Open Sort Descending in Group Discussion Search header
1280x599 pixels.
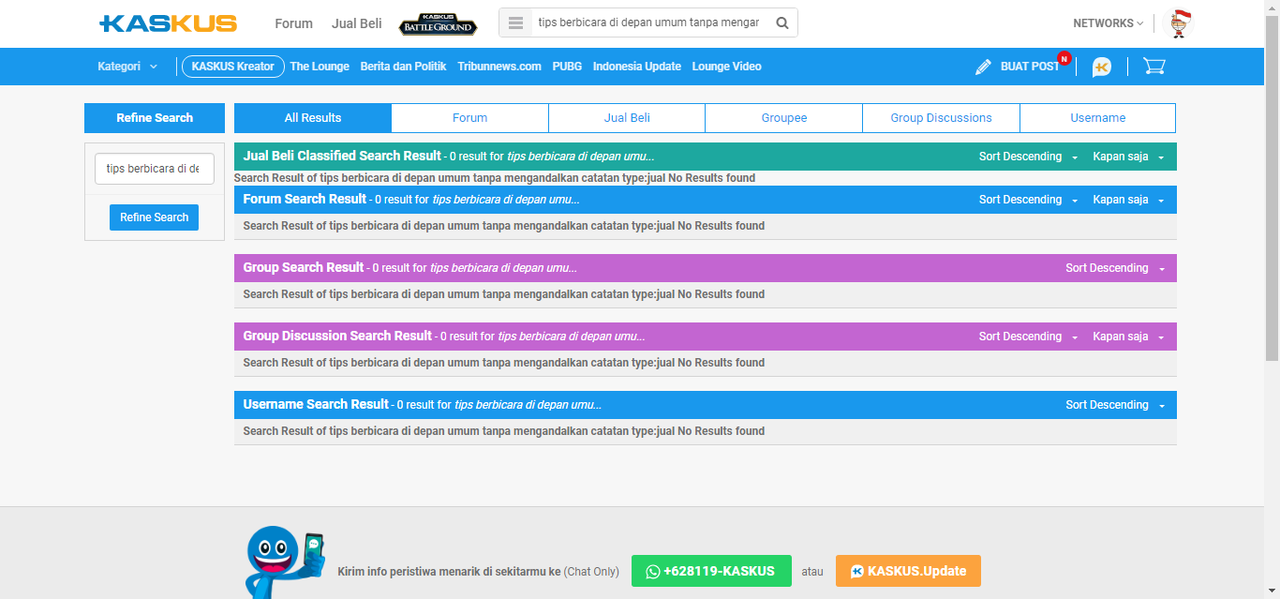click(1028, 337)
